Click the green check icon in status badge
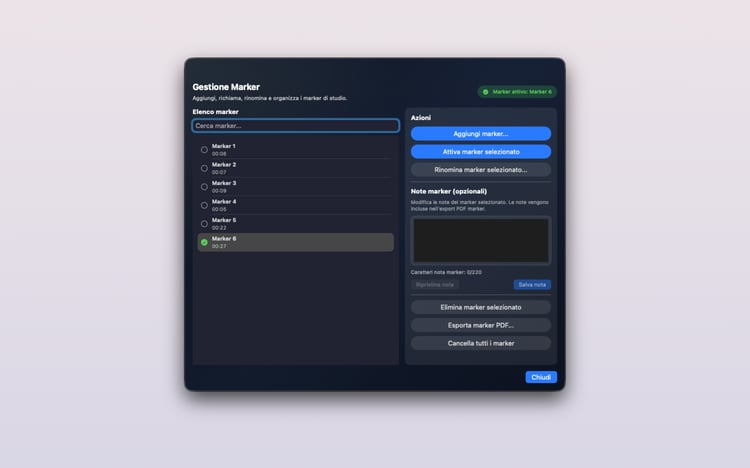 tap(485, 92)
